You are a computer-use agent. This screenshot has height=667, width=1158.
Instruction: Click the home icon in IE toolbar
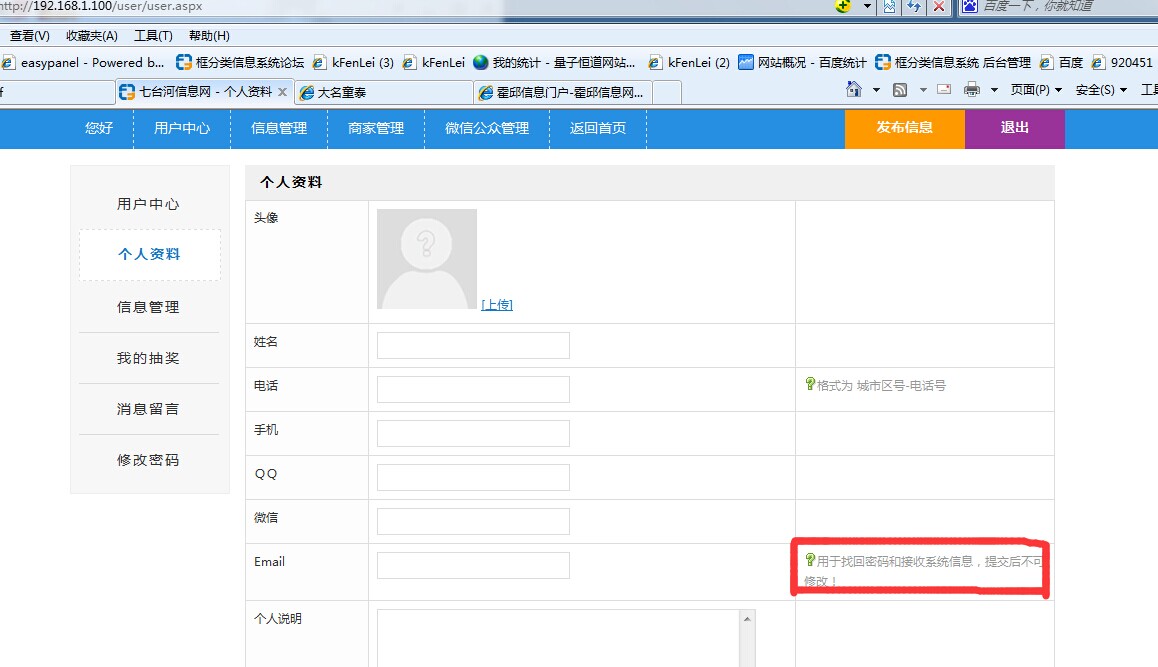[853, 90]
